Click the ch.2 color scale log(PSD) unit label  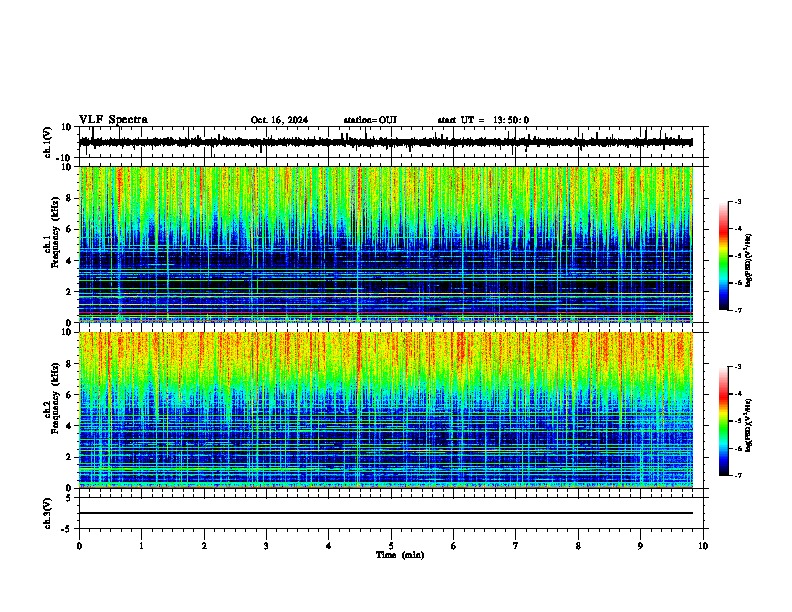(x=749, y=426)
